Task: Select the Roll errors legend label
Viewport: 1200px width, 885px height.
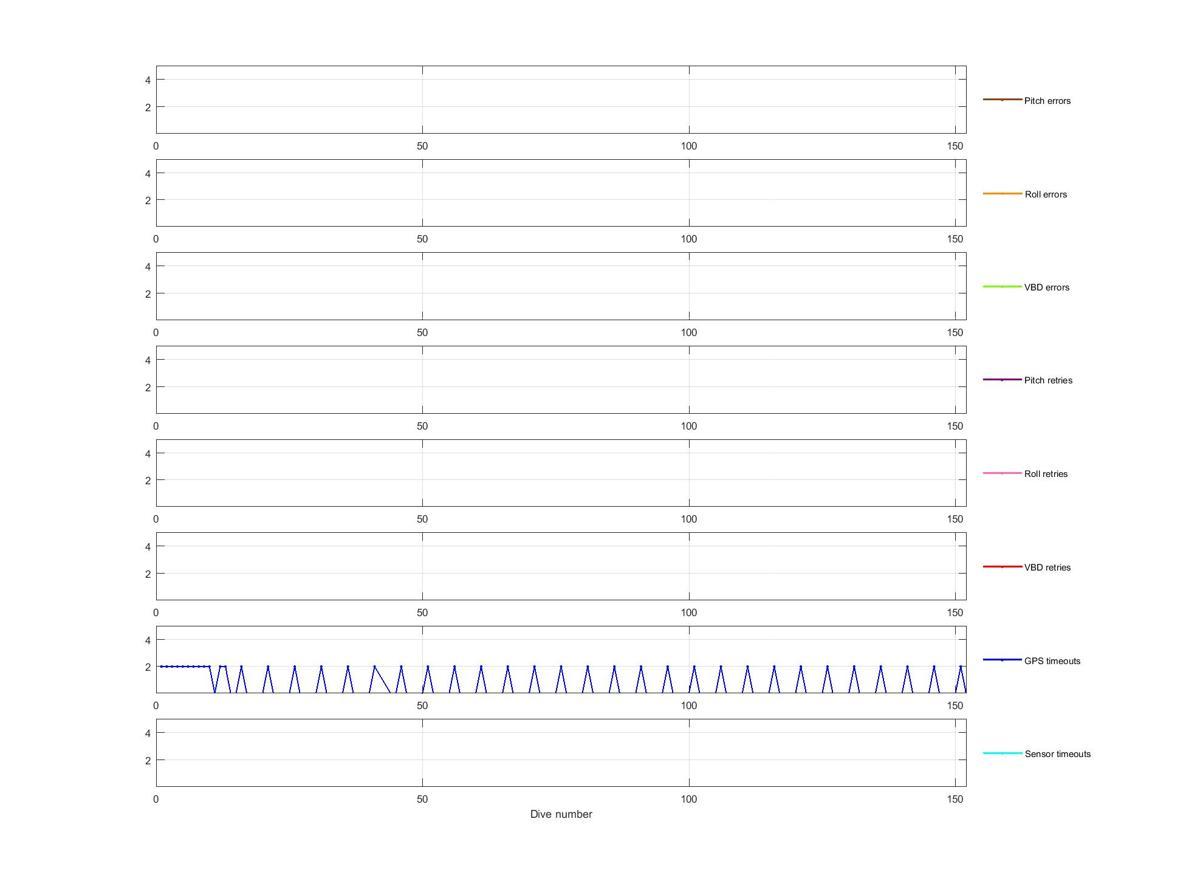Action: [1045, 194]
